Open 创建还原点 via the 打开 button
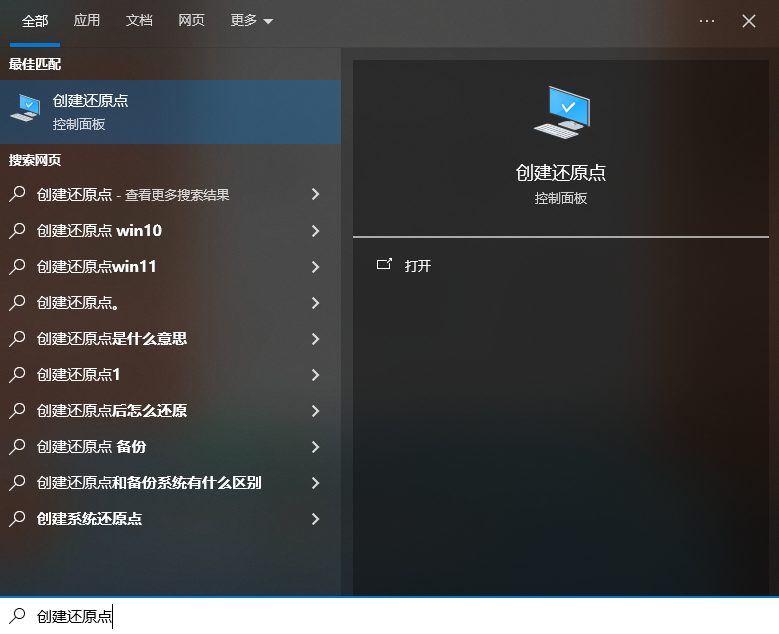 tap(418, 266)
